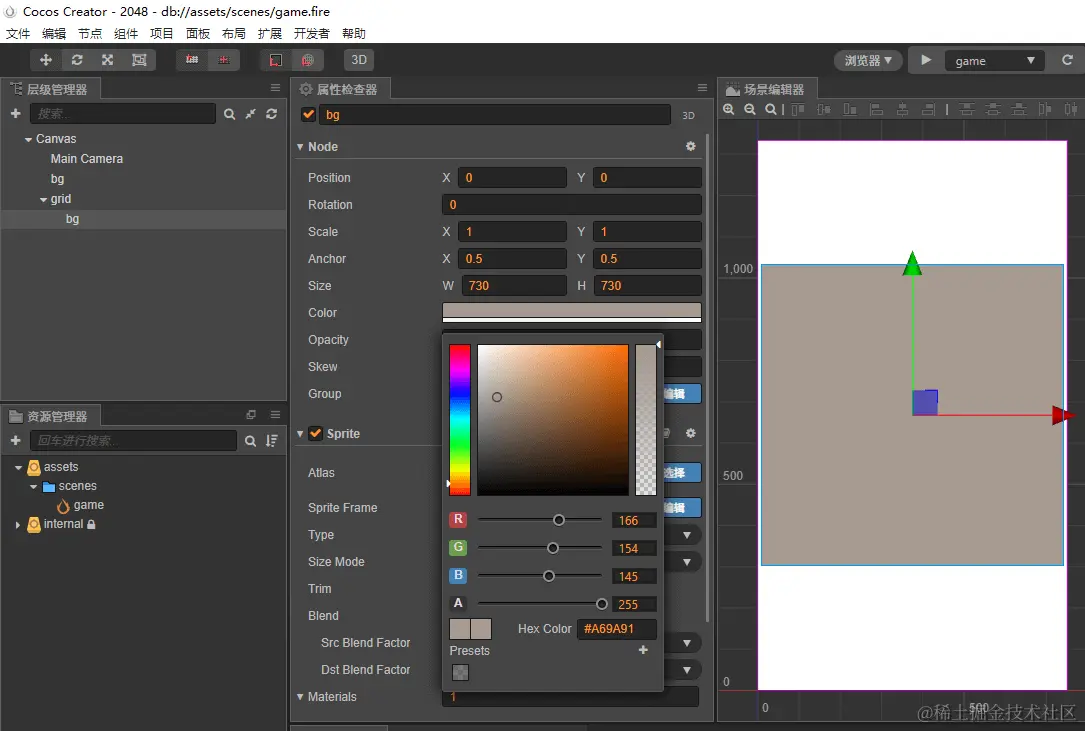1085x731 pixels.
Task: Open the game scene selection dropdown
Action: [994, 61]
